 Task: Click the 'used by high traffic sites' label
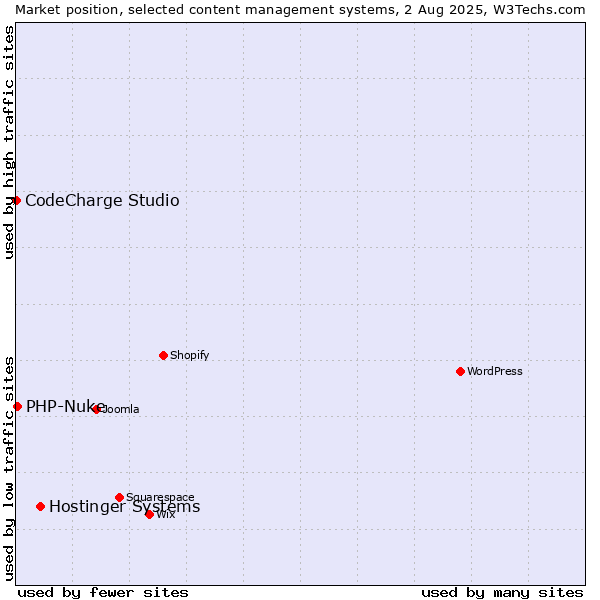pyautogui.click(x=9, y=142)
